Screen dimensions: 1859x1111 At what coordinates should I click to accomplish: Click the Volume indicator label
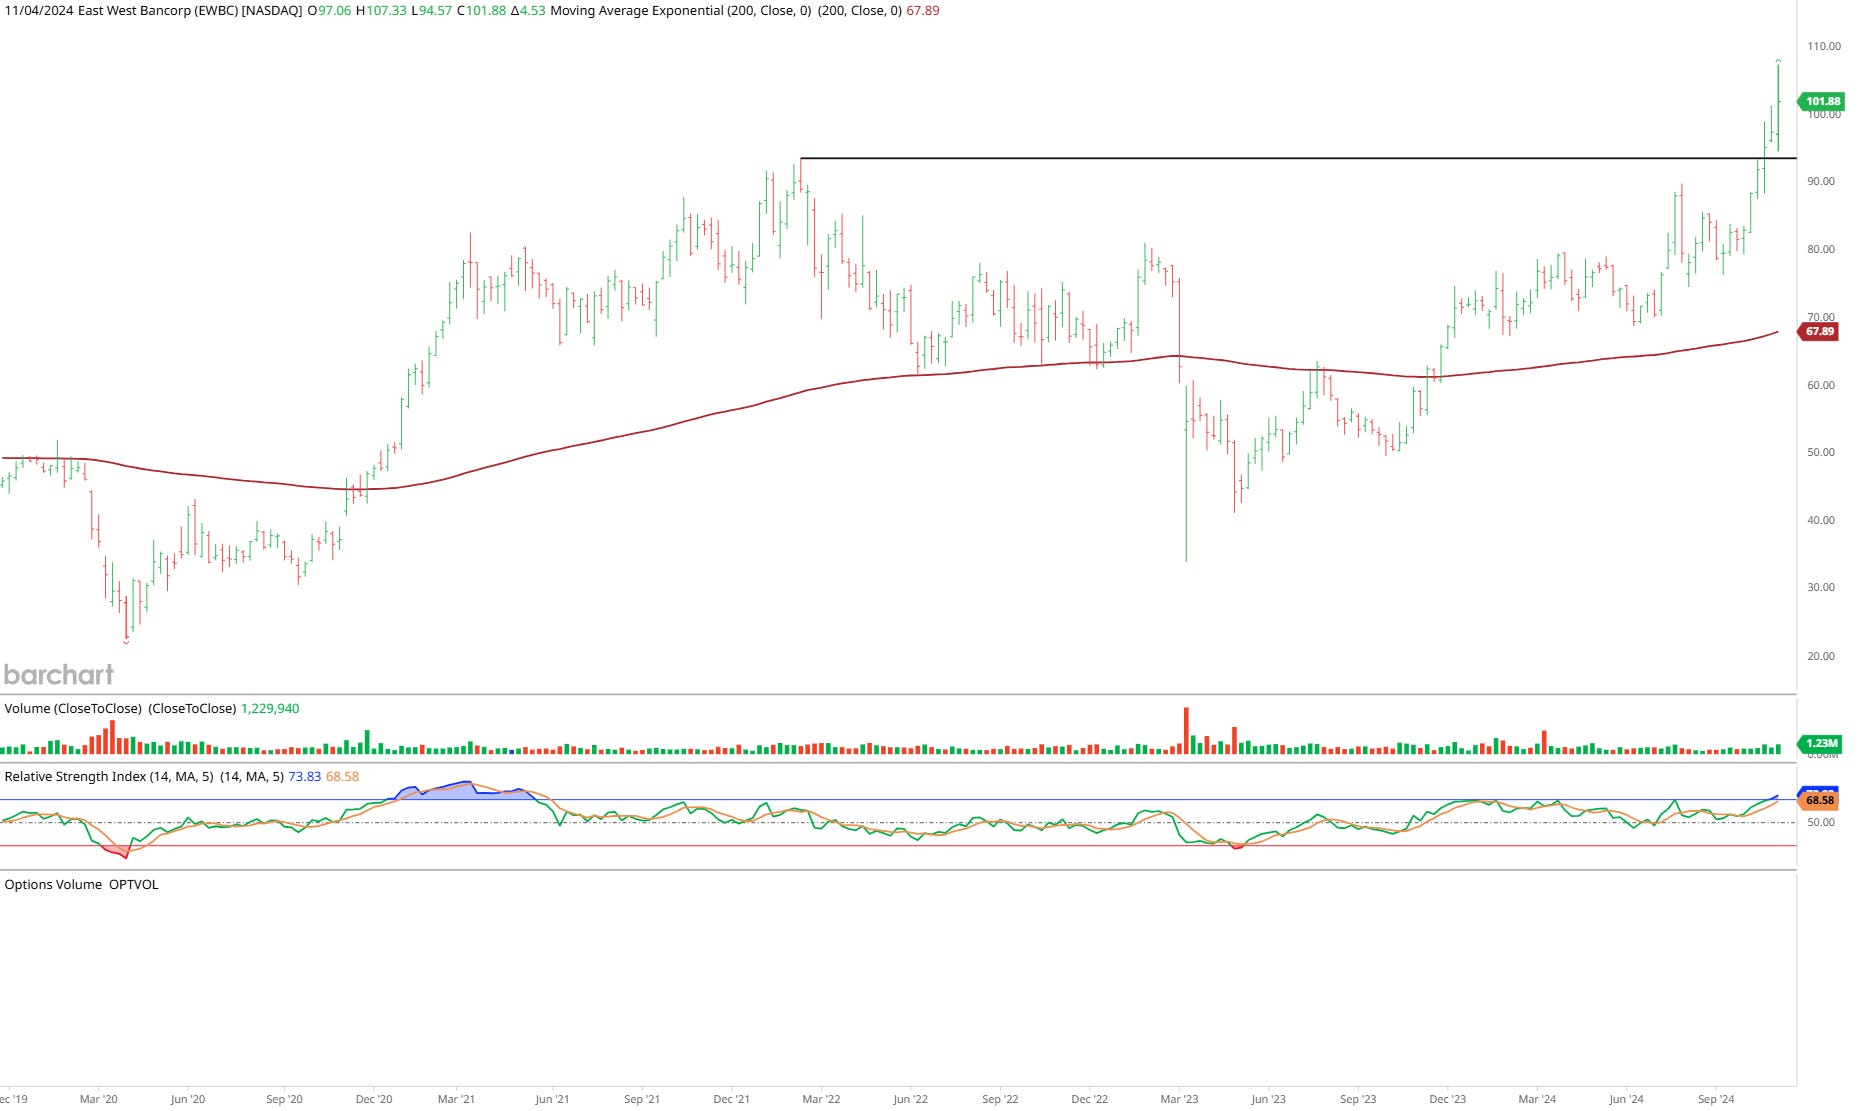pos(73,708)
